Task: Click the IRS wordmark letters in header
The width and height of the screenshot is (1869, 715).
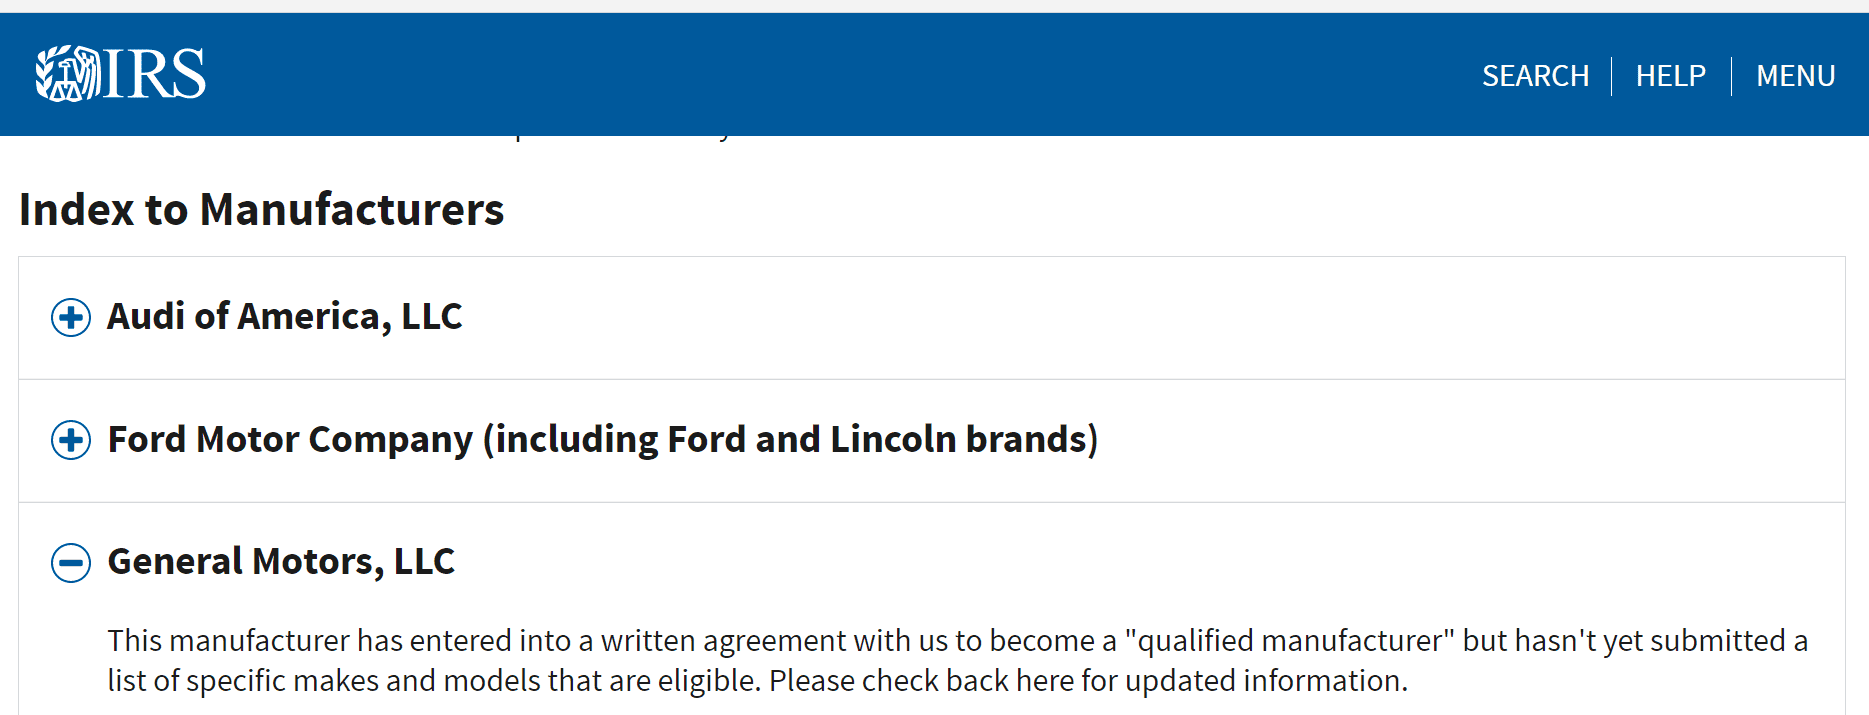Action: tap(155, 74)
